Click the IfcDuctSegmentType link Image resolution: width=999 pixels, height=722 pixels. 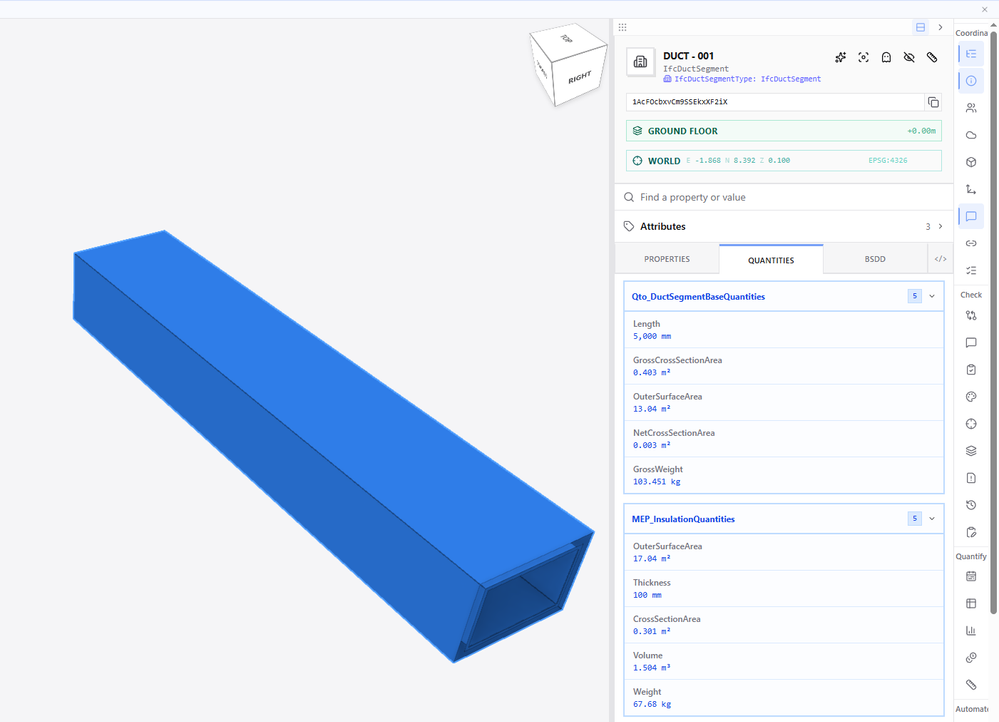pyautogui.click(x=747, y=79)
